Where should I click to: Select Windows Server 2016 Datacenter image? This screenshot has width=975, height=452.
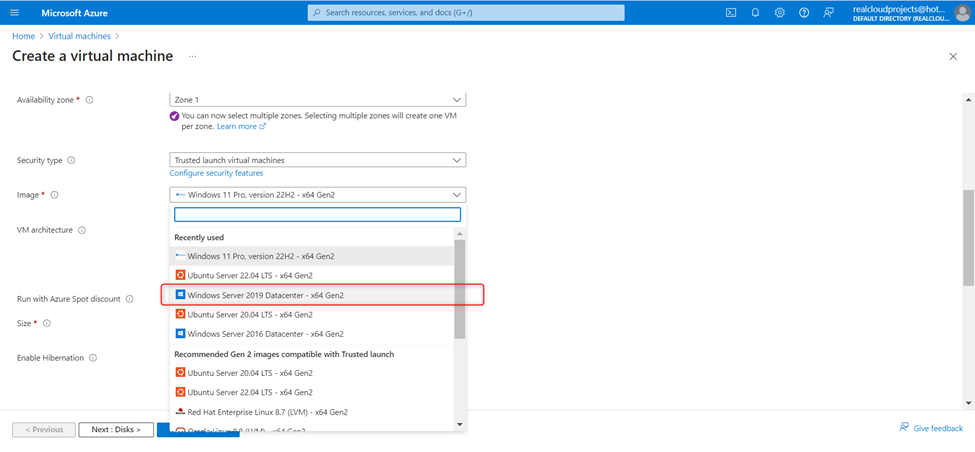[312, 334]
